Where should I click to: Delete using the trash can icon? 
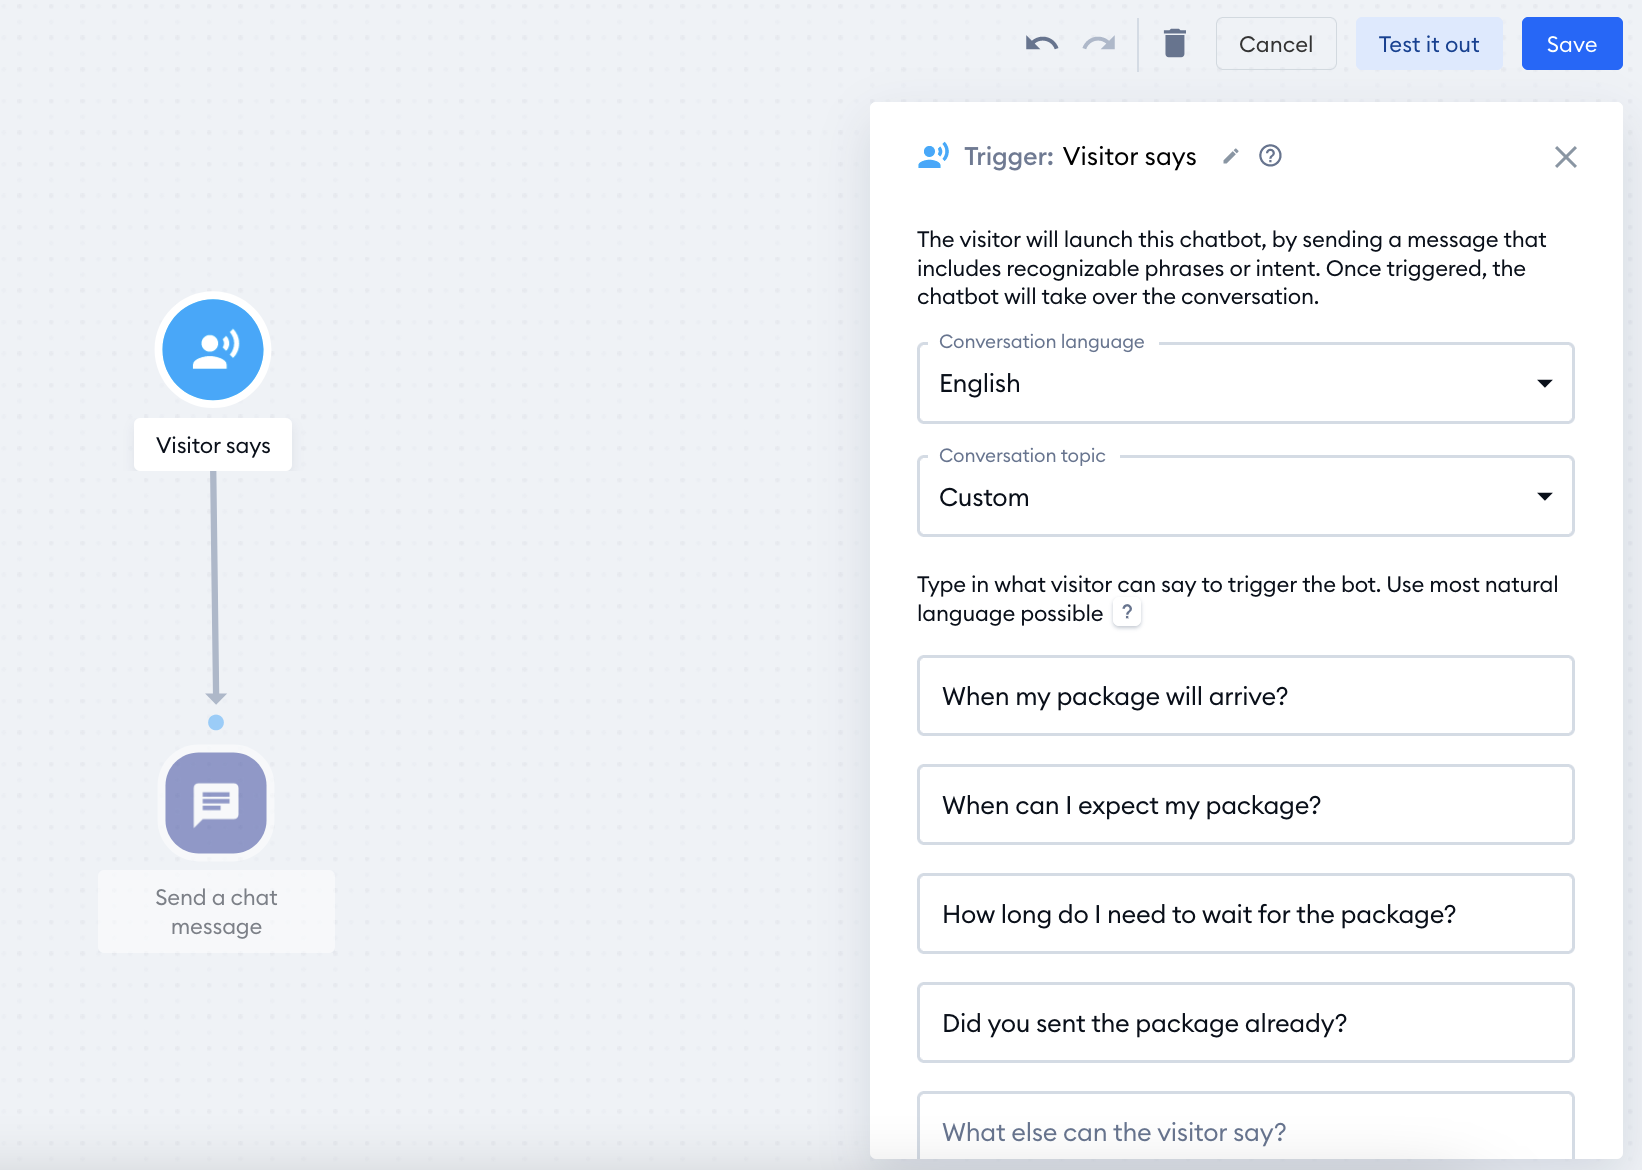pos(1175,43)
